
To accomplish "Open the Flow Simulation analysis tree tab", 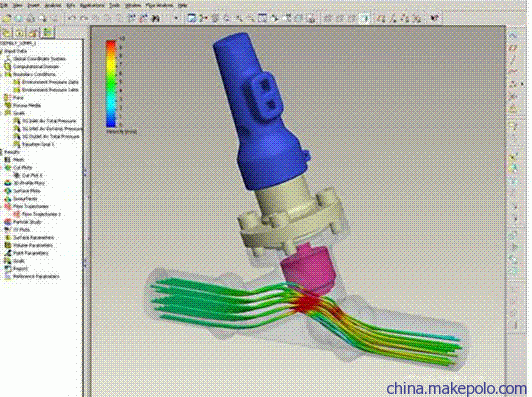I will tap(48, 33).
